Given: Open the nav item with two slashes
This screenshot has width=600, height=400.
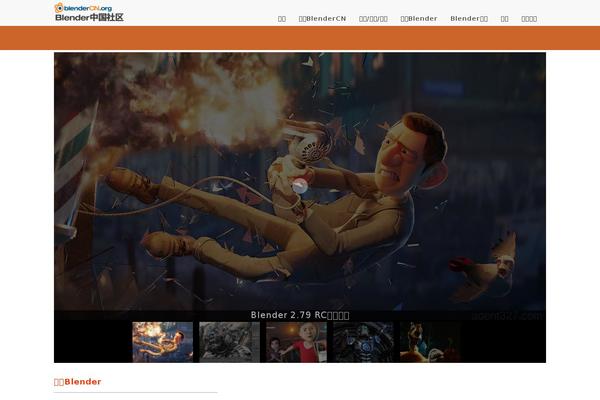Looking at the screenshot, I should tap(373, 19).
